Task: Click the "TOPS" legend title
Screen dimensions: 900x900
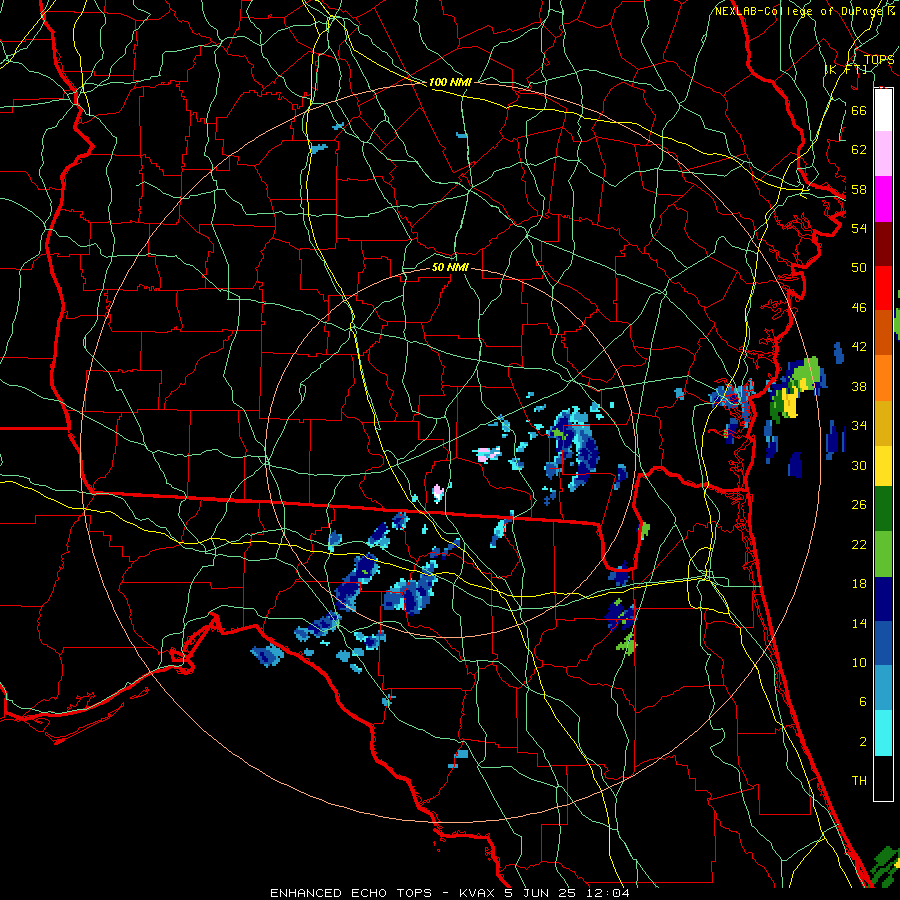Action: point(879,59)
